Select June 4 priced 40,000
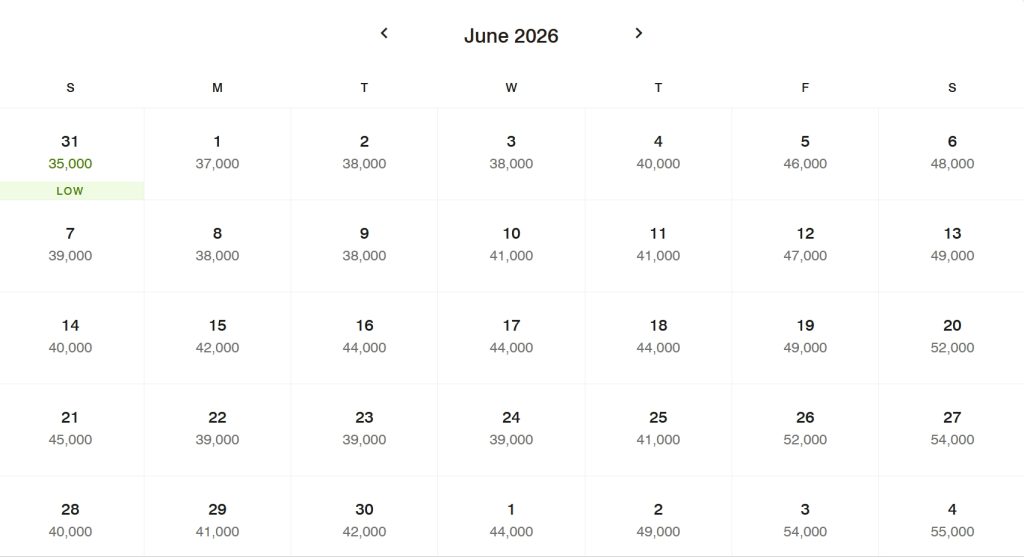 [658, 153]
